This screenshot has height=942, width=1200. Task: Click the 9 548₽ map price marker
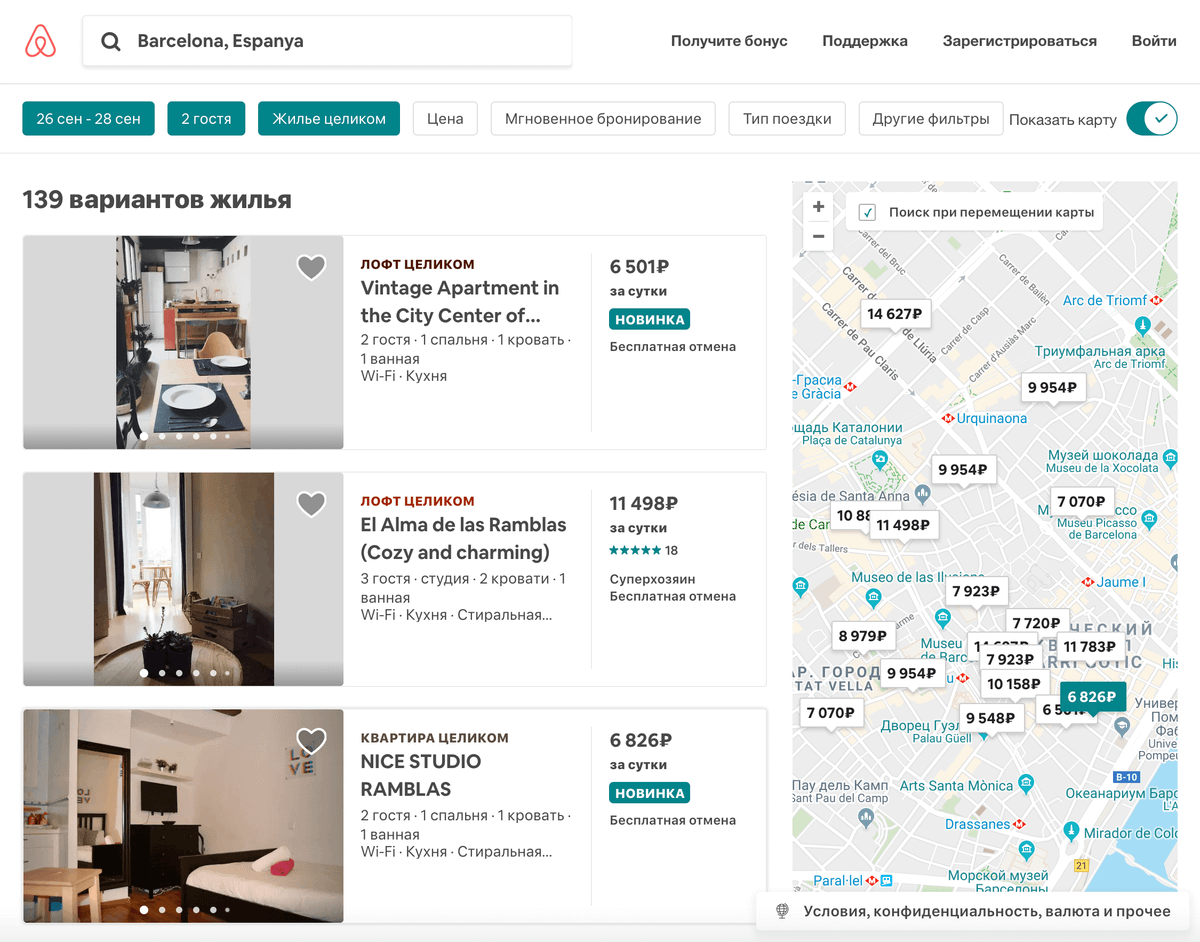coord(990,718)
